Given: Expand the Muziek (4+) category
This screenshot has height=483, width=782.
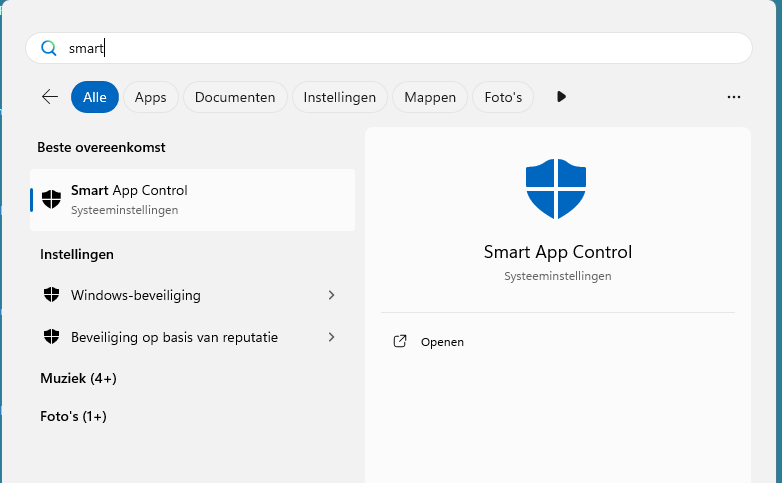Looking at the screenshot, I should click(78, 378).
